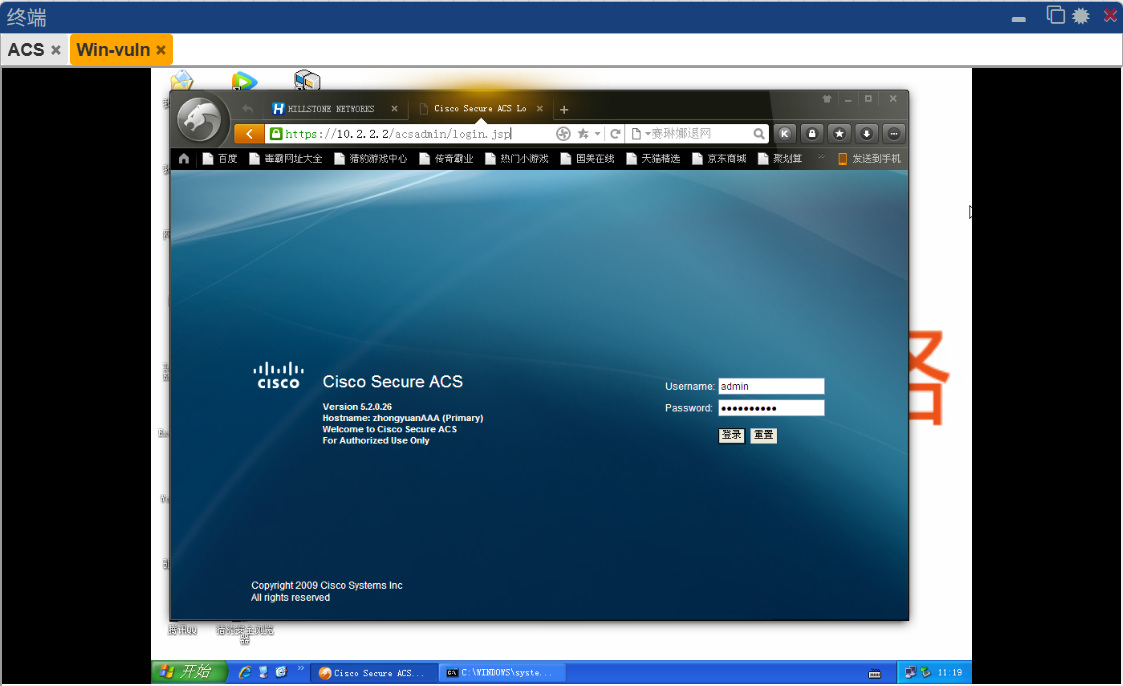This screenshot has height=686, width=1123.
Task: Open the 毒霸网址大全 bookmark
Action: coord(286,158)
